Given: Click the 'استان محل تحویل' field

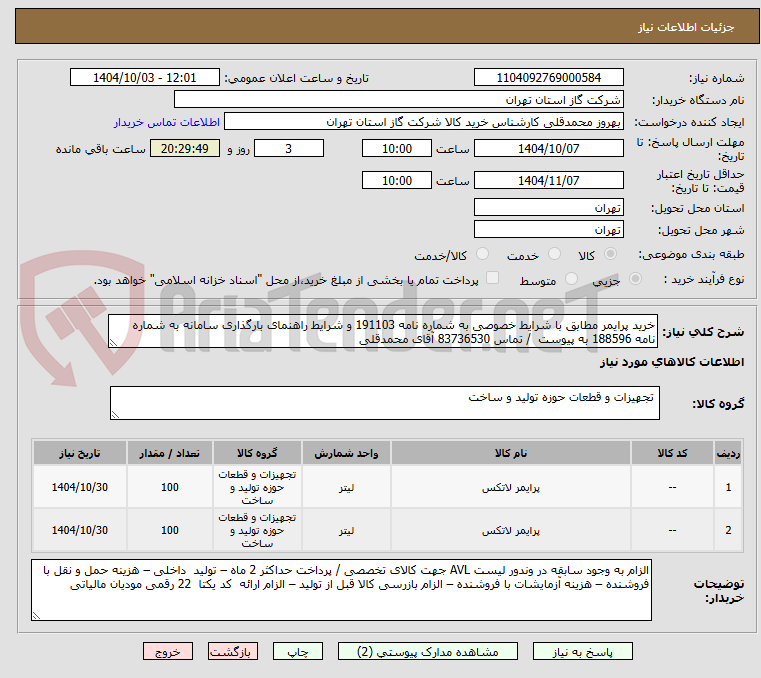Looking at the screenshot, I should pyautogui.click(x=548, y=207).
